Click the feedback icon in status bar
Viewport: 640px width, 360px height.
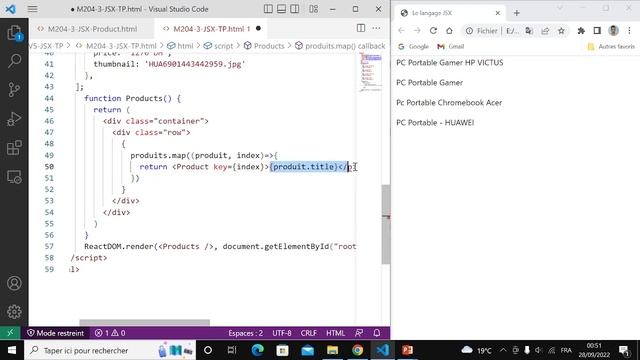point(359,333)
